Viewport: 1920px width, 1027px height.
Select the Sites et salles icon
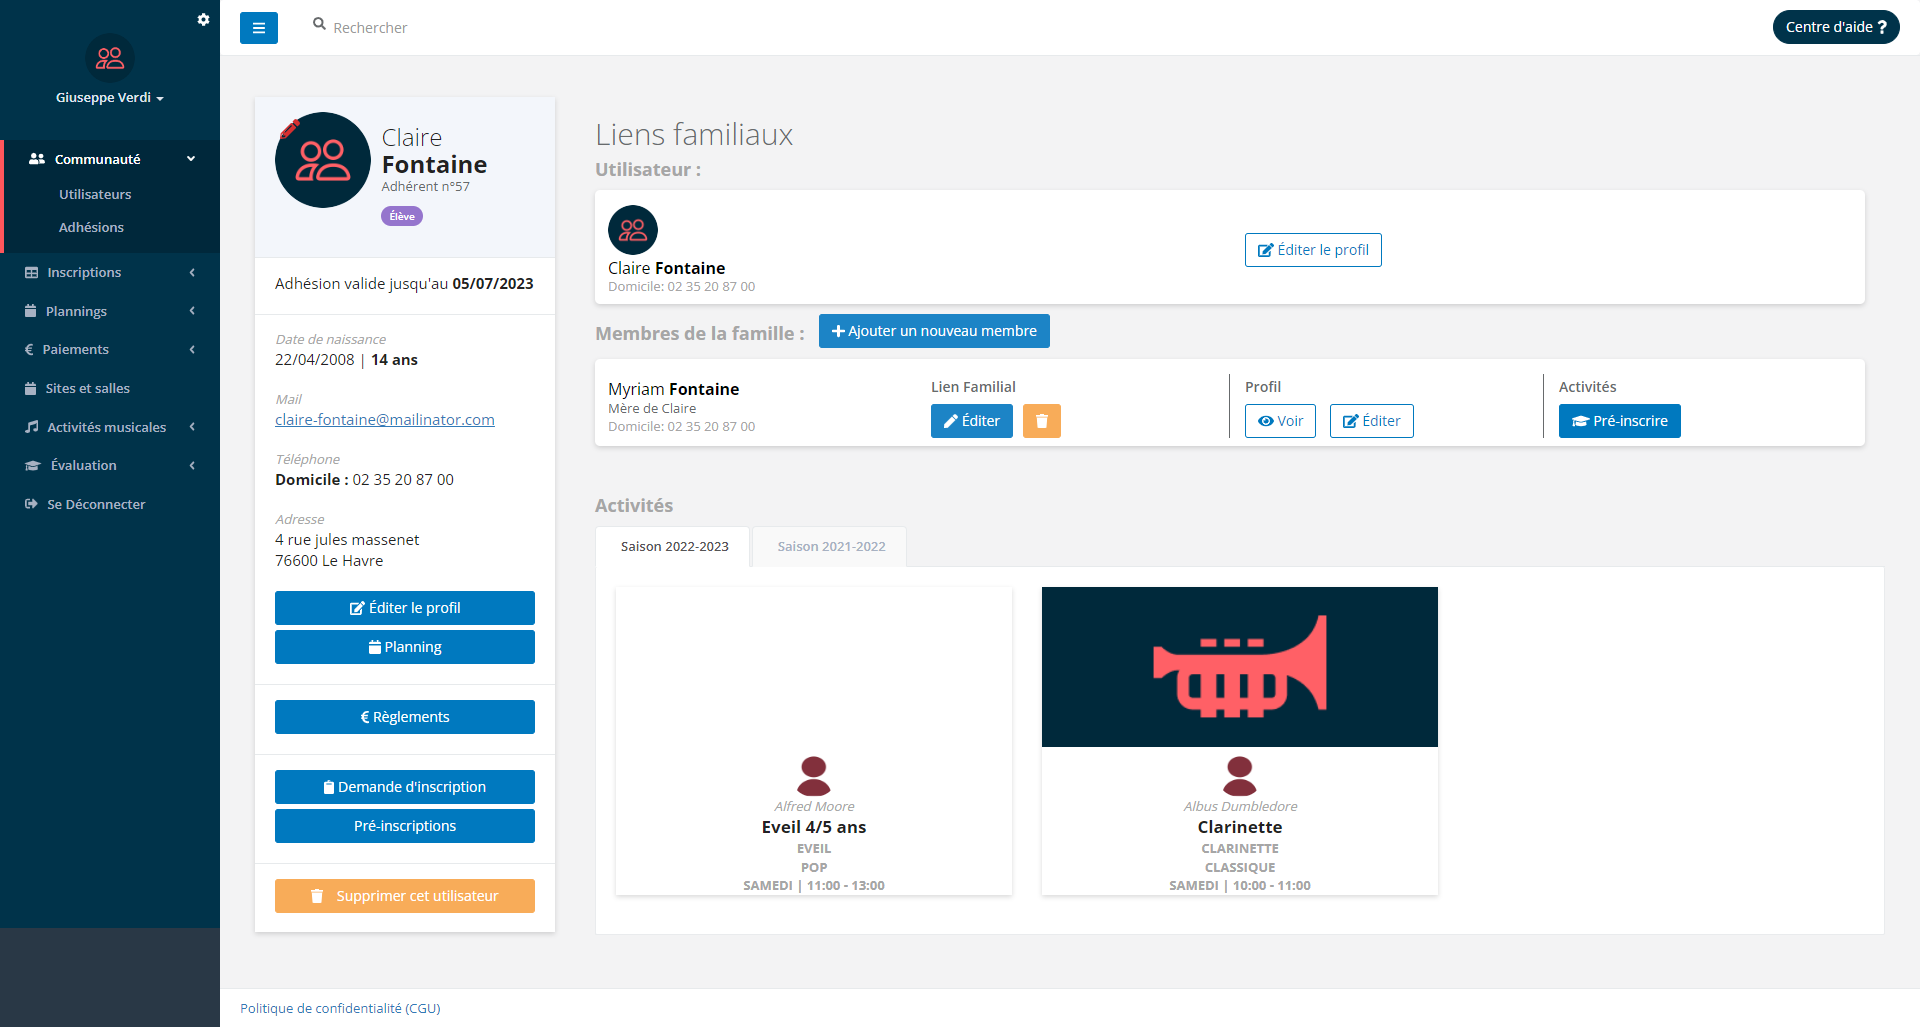click(30, 388)
